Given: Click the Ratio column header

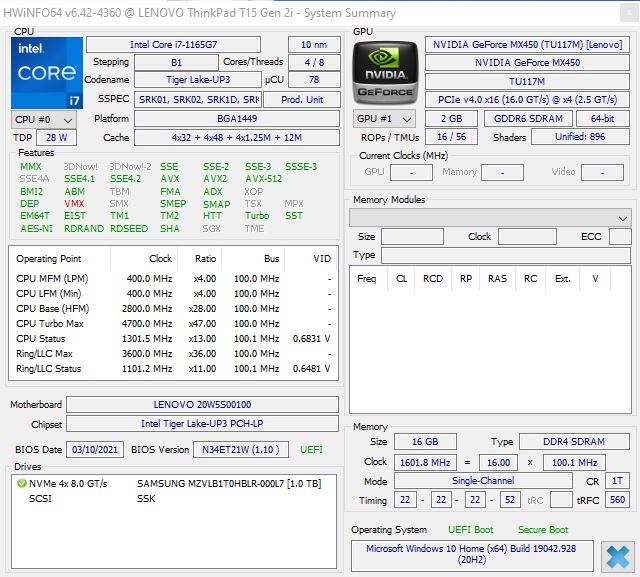Looking at the screenshot, I should (200, 259).
